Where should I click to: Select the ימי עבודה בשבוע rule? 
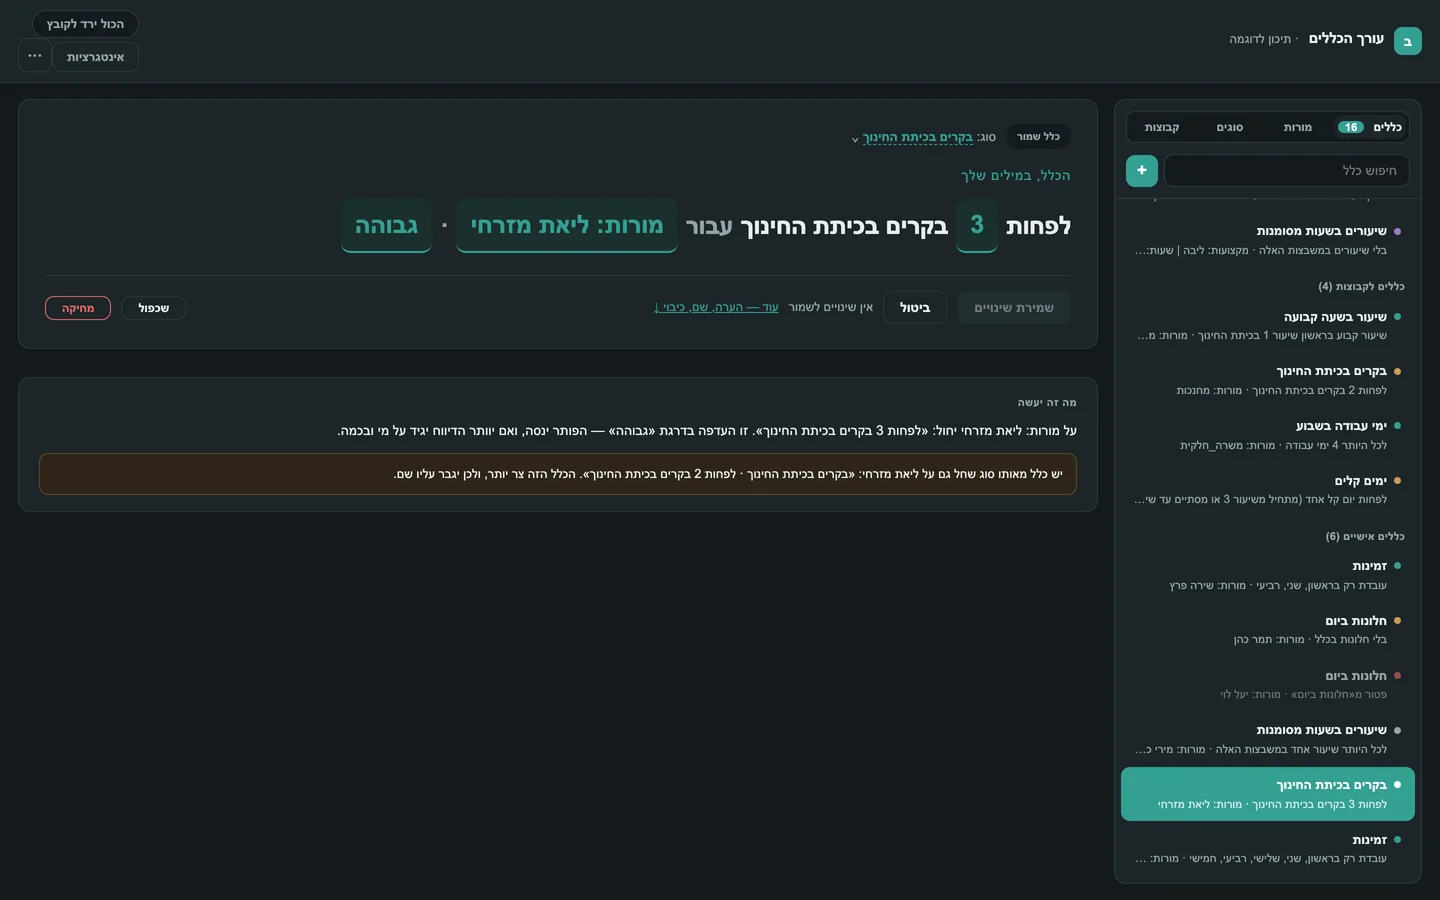point(1268,435)
